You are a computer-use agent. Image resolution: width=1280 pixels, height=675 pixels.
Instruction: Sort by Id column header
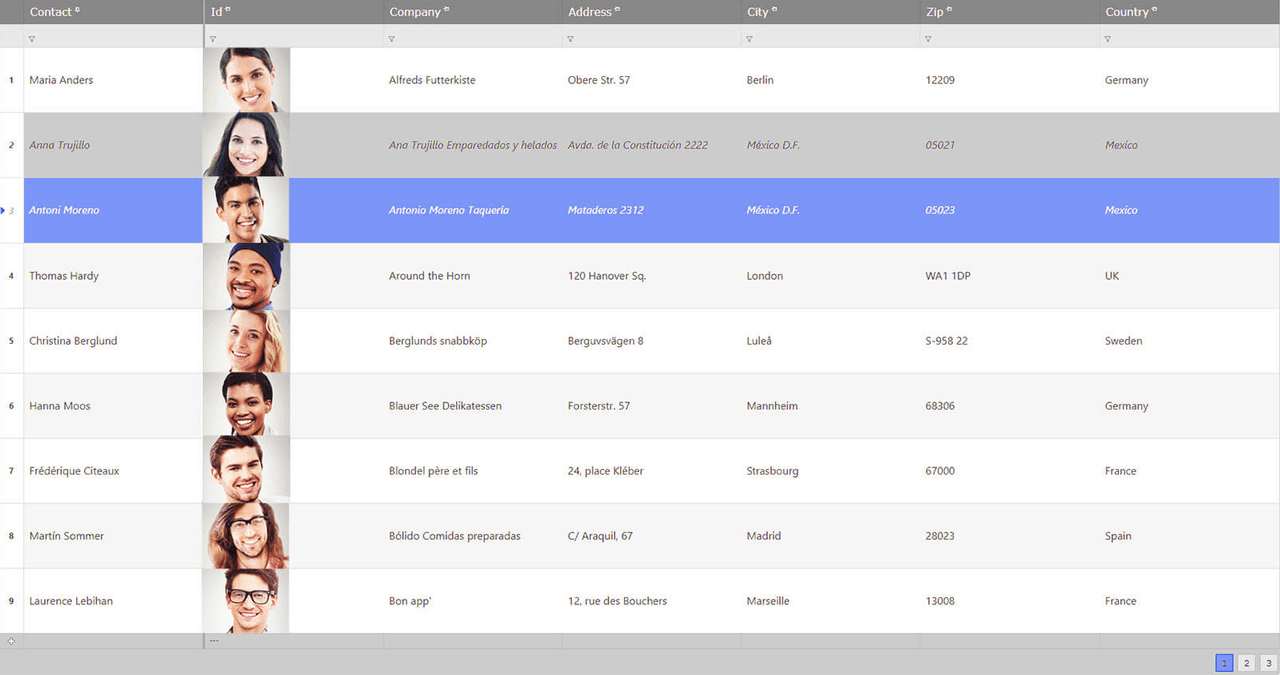216,12
